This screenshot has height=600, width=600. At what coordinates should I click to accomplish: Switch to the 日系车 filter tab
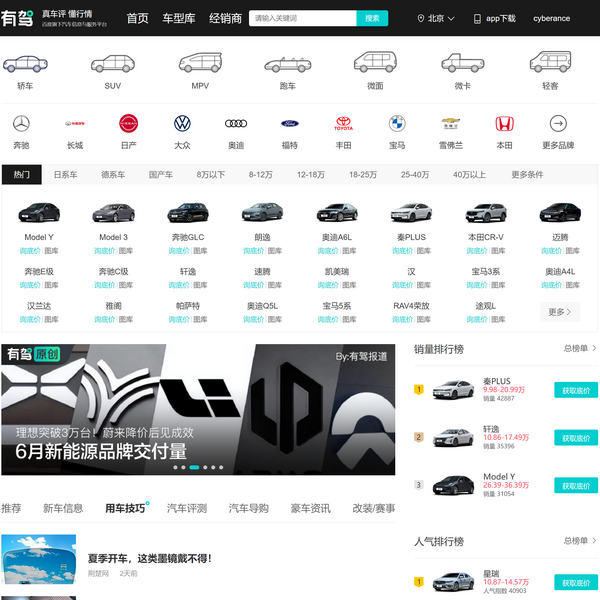[66, 174]
